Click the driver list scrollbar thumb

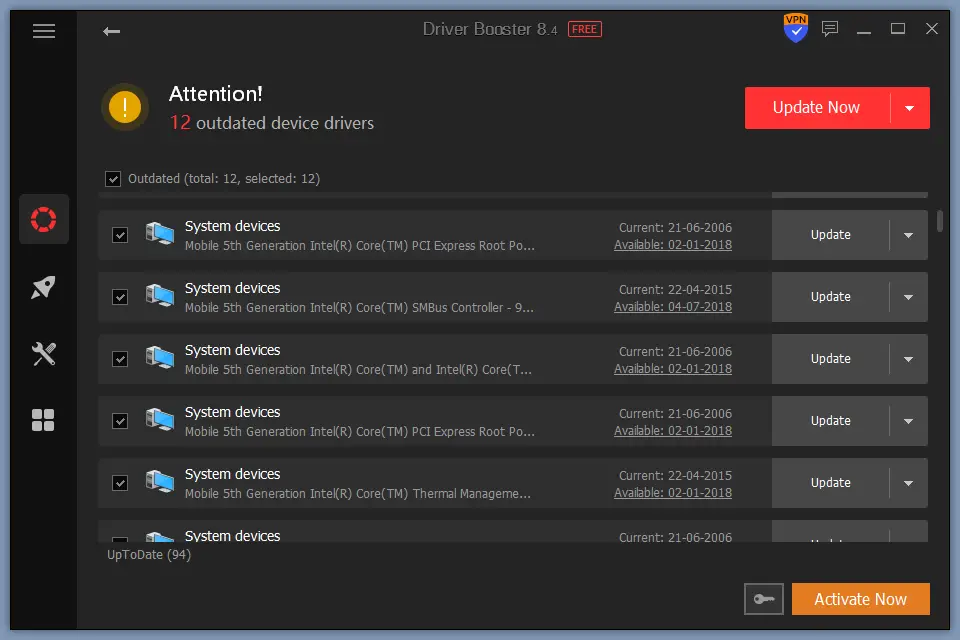coord(939,220)
